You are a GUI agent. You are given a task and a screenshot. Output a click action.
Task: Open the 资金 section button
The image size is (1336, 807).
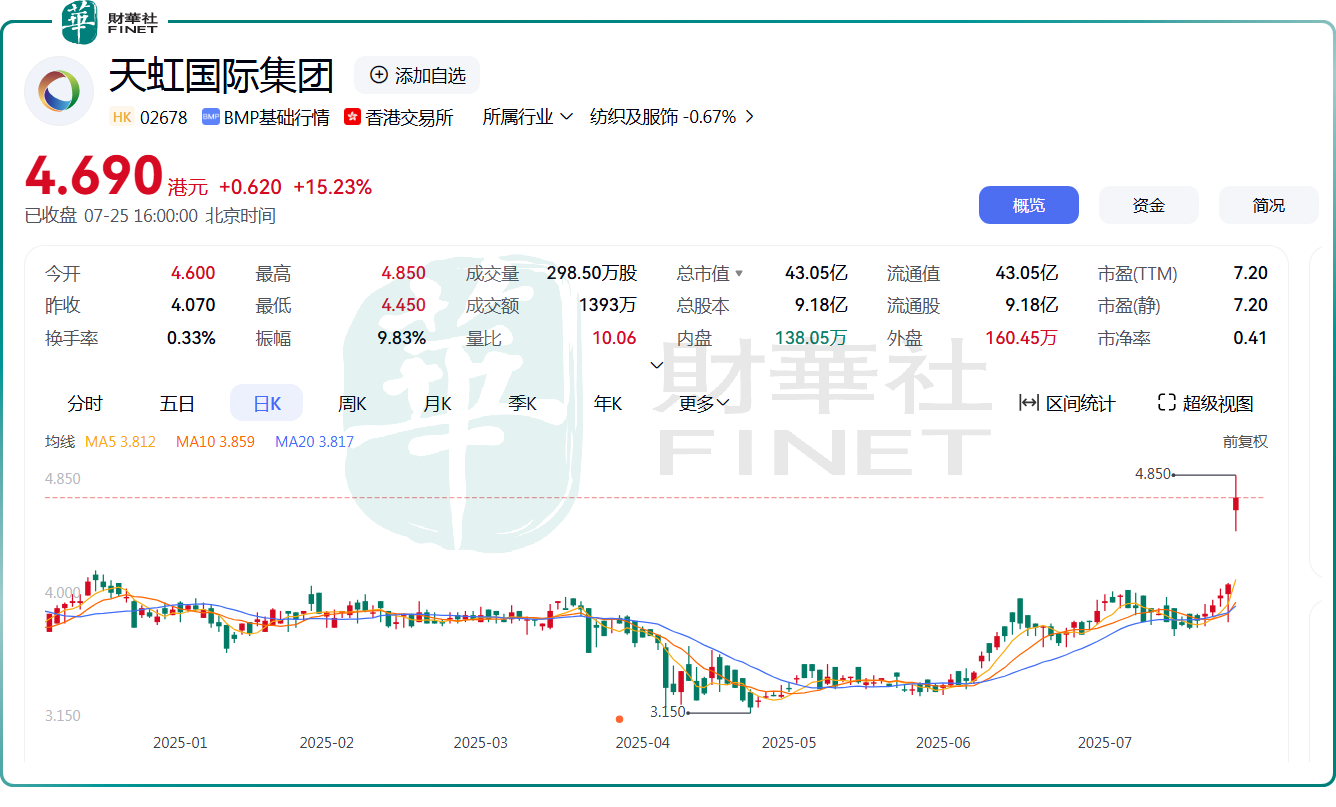coord(1148,205)
